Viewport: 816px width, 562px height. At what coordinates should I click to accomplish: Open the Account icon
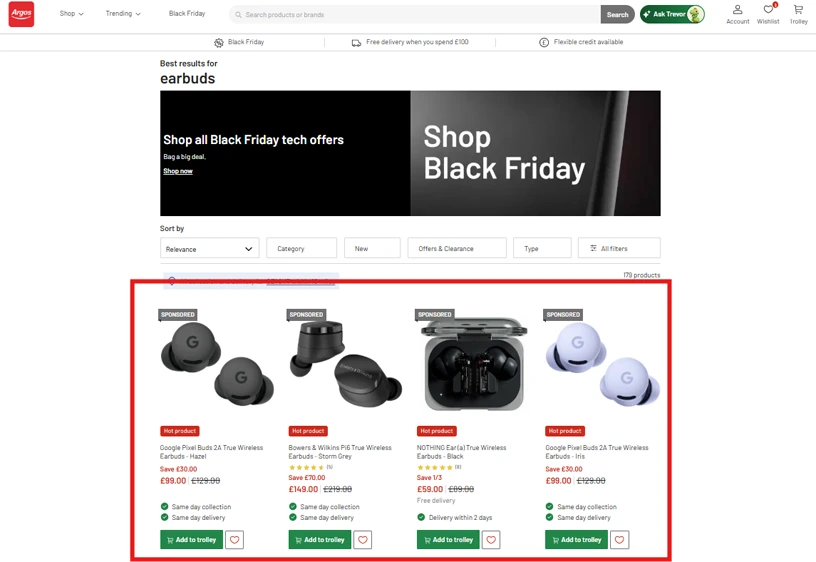point(737,14)
